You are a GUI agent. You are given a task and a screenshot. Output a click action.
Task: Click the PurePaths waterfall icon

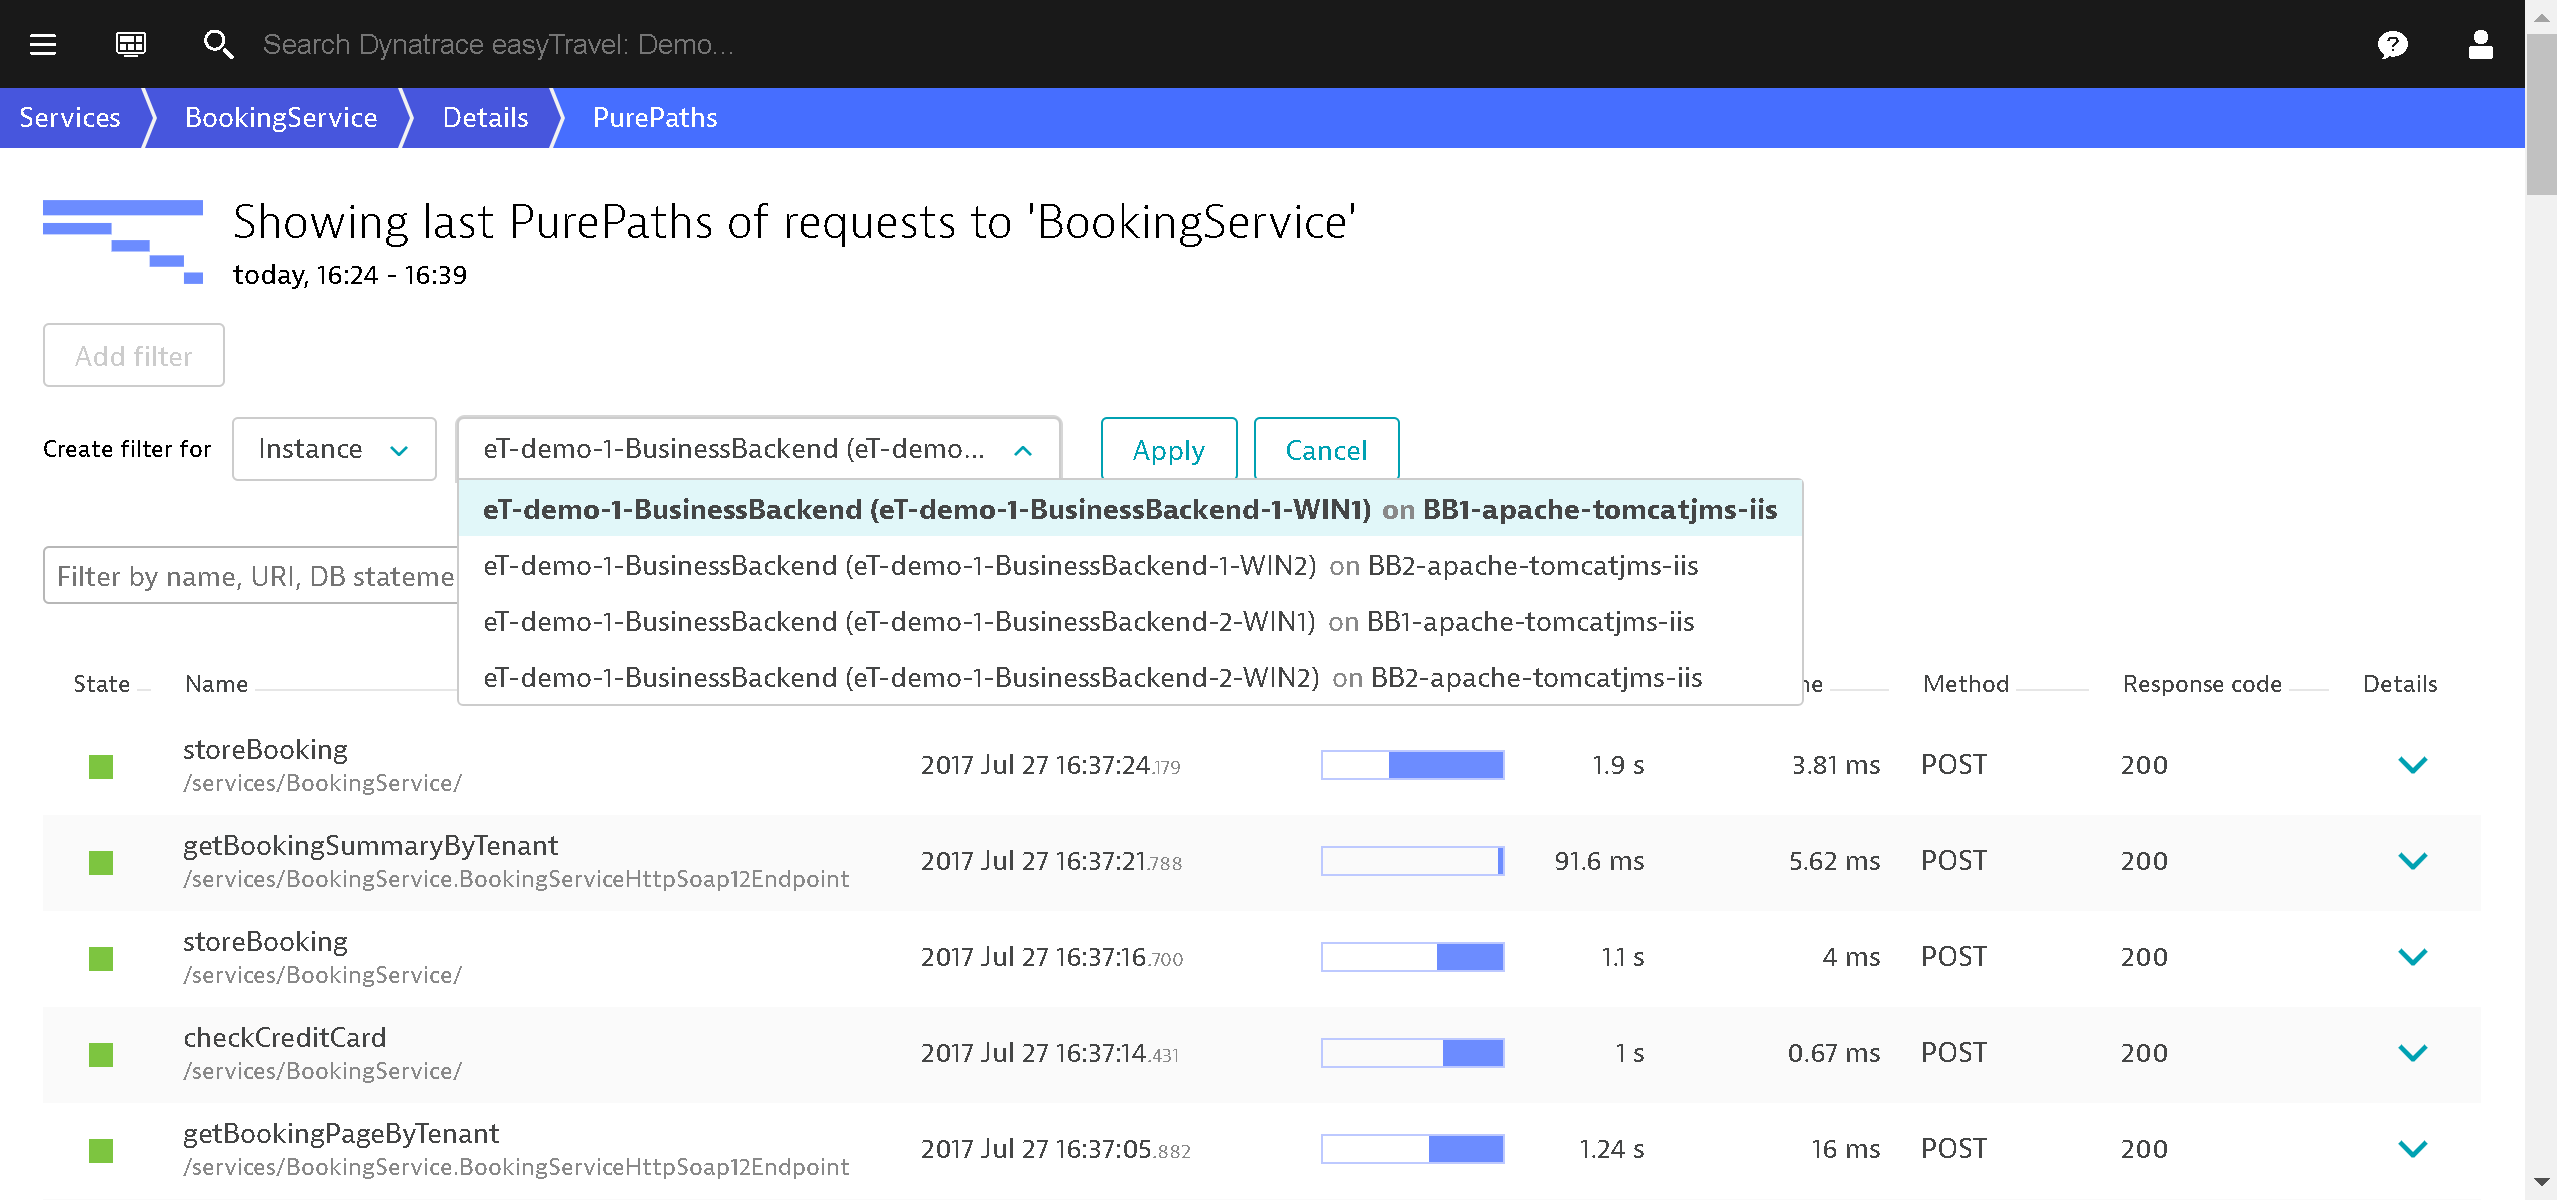pyautogui.click(x=123, y=242)
